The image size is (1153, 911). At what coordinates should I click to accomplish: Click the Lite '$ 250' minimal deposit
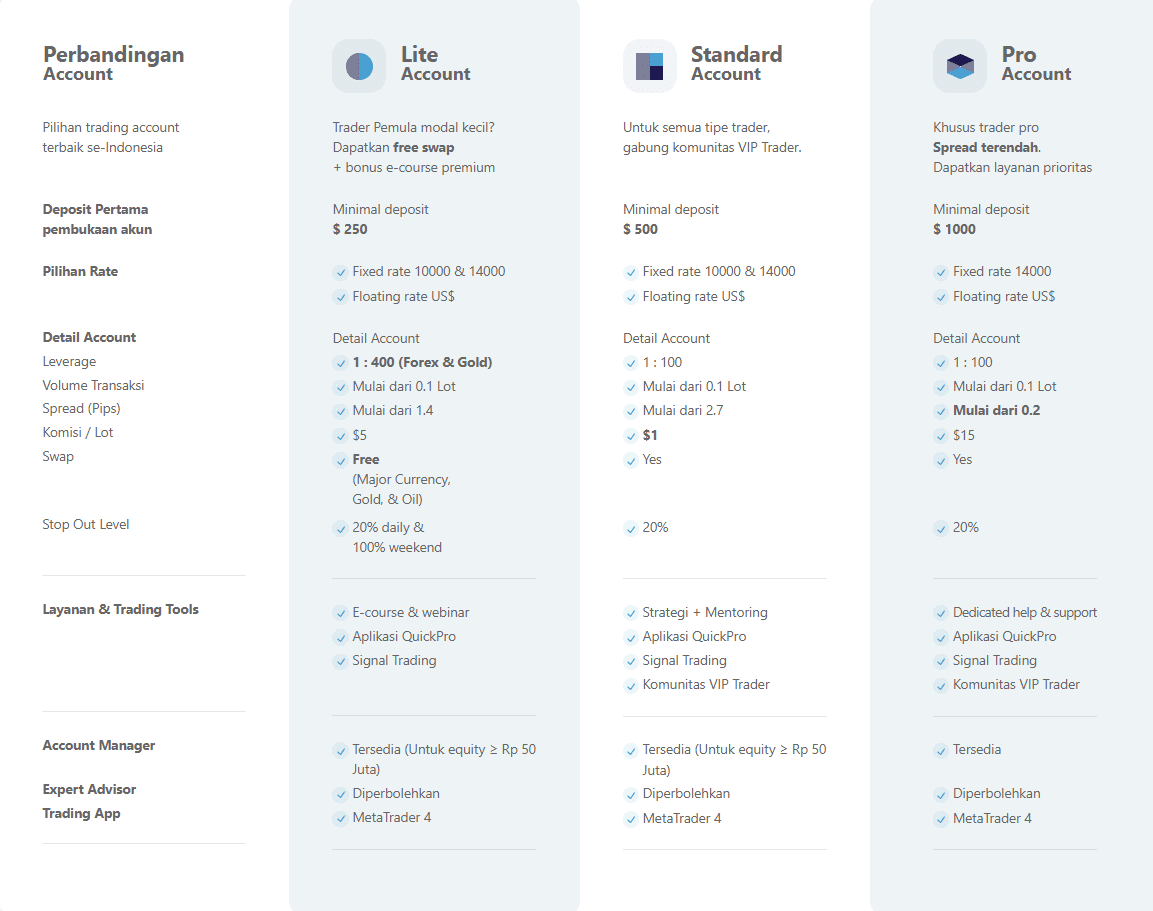click(350, 229)
